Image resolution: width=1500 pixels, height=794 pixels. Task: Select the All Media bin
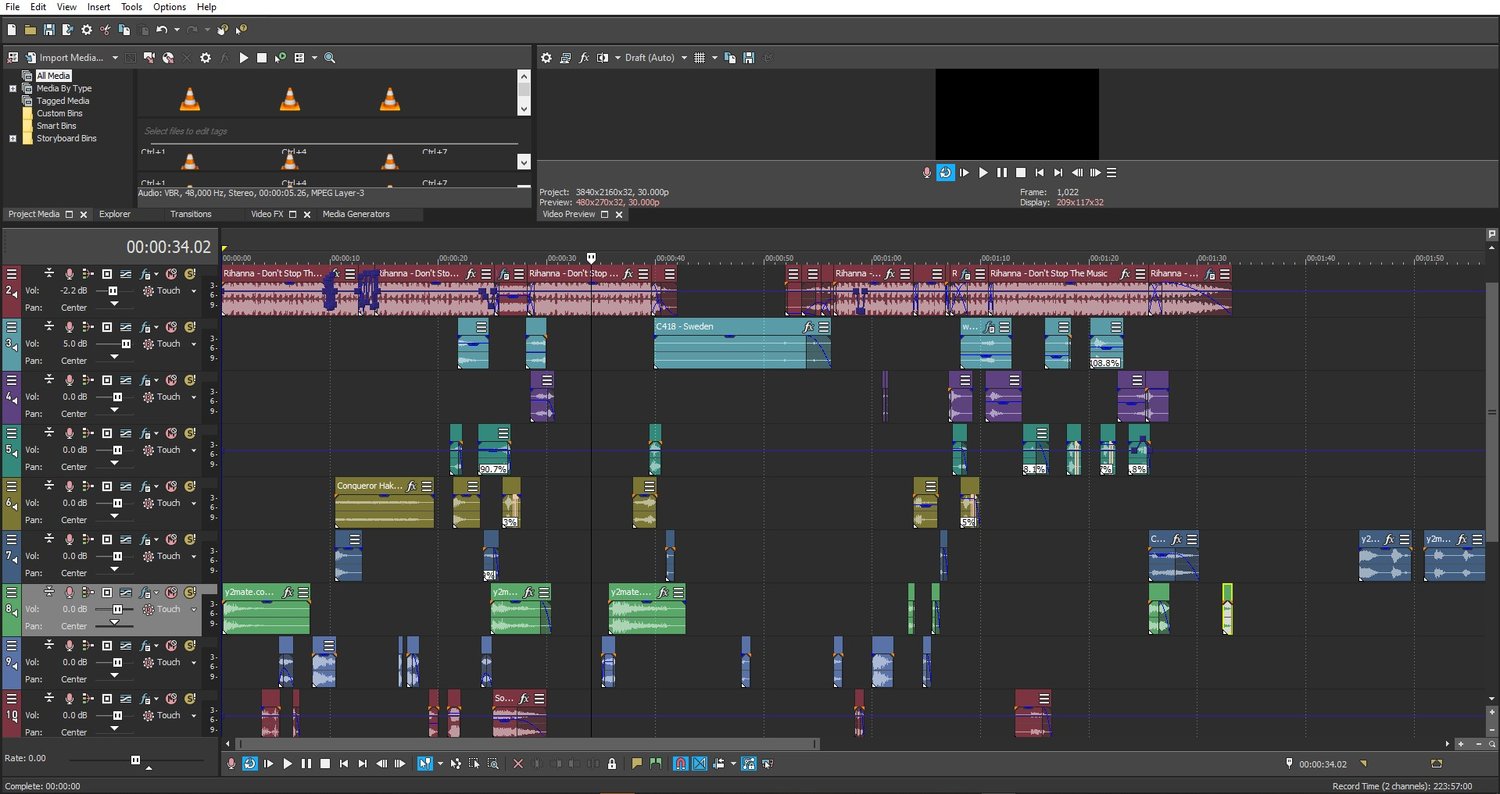point(53,76)
